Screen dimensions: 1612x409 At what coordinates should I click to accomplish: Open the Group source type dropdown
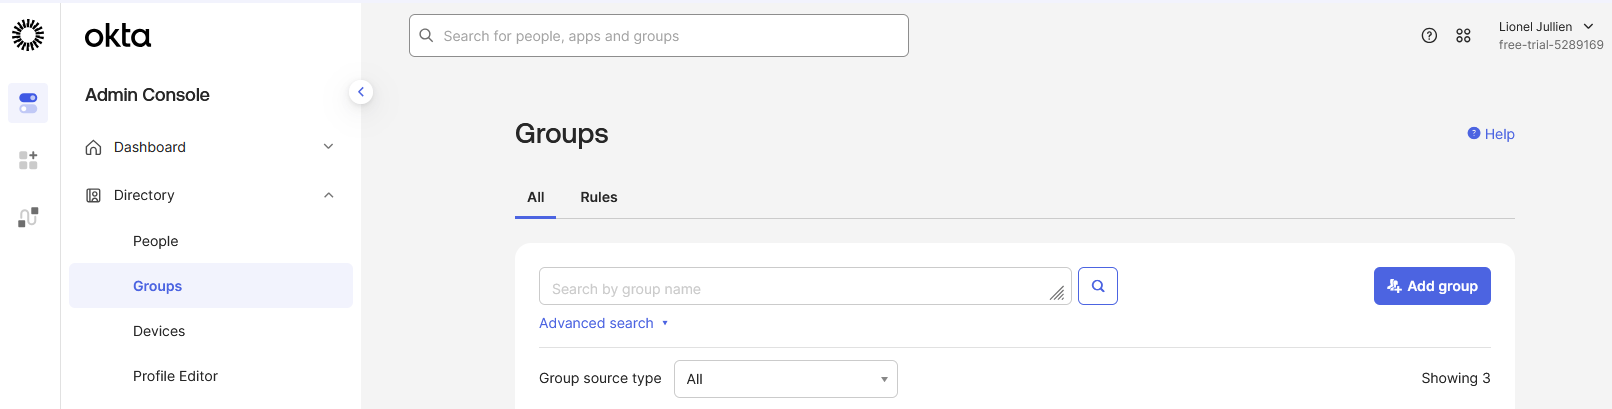click(785, 379)
